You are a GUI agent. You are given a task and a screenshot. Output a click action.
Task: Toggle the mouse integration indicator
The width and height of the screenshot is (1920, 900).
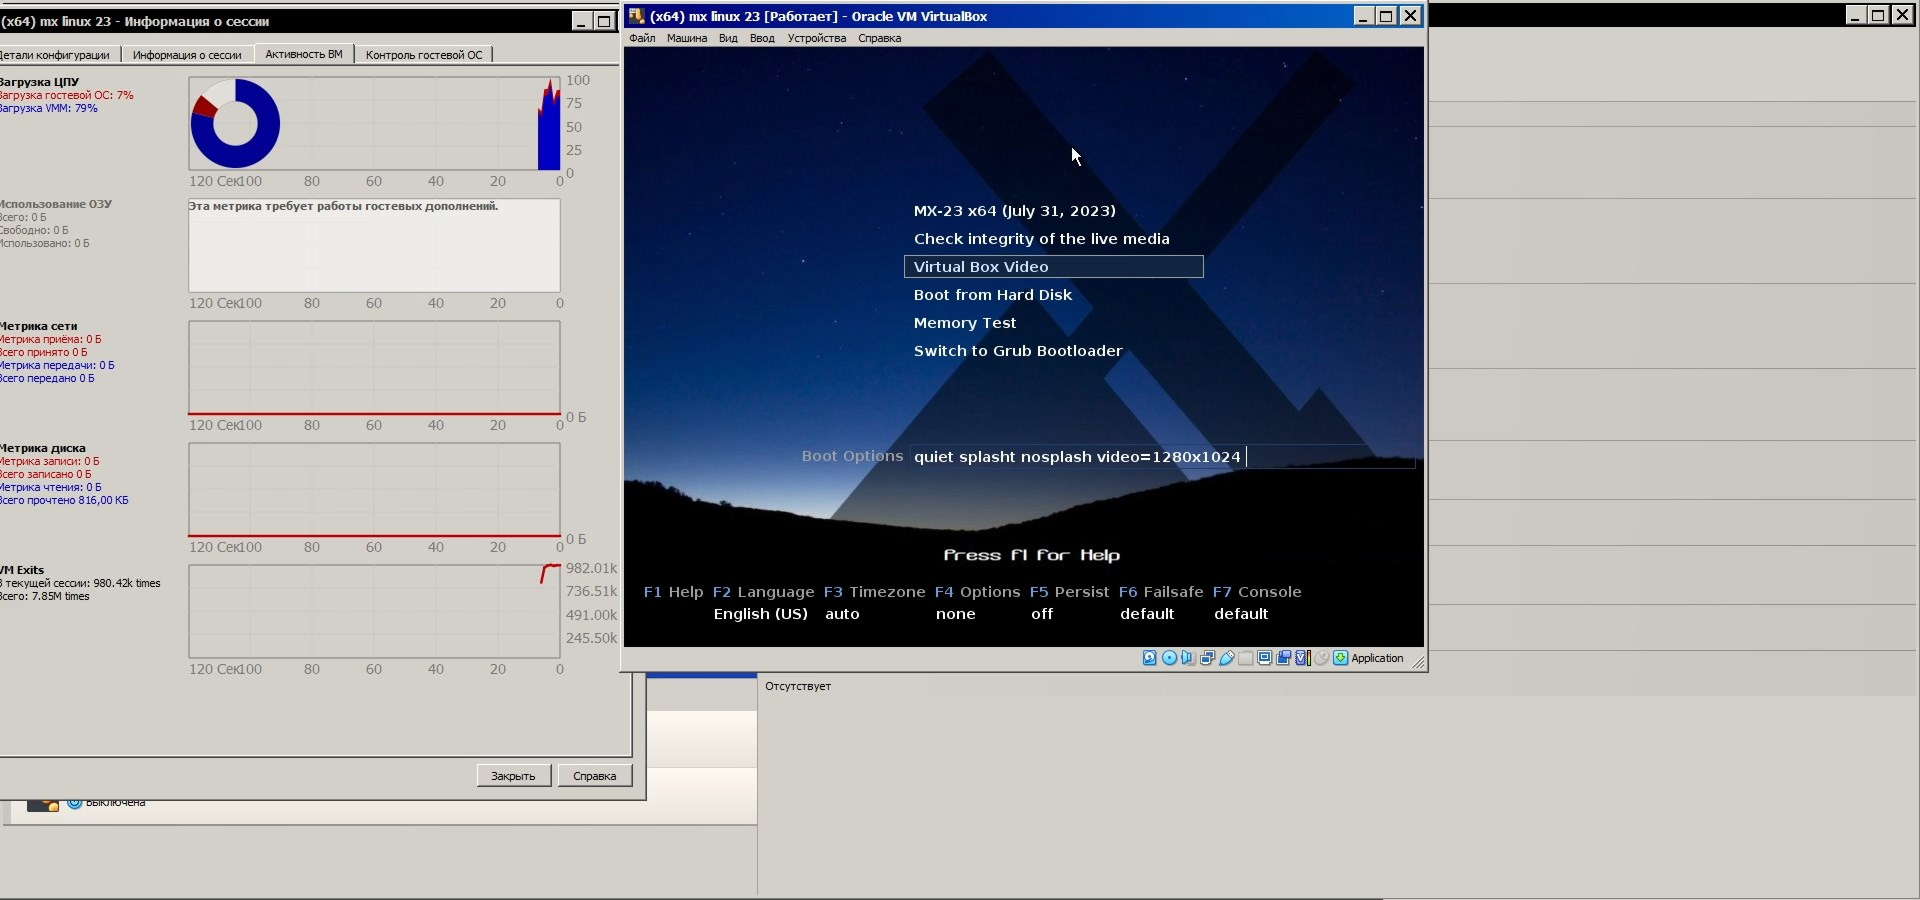point(1322,658)
